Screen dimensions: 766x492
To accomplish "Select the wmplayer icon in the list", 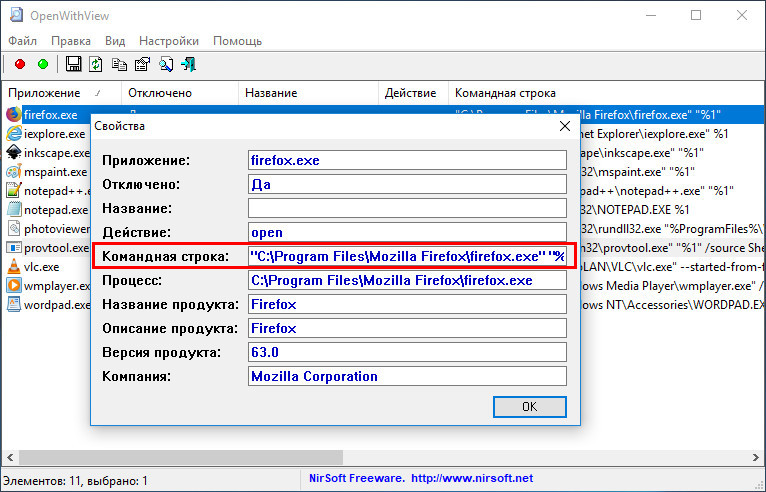I will (14, 285).
